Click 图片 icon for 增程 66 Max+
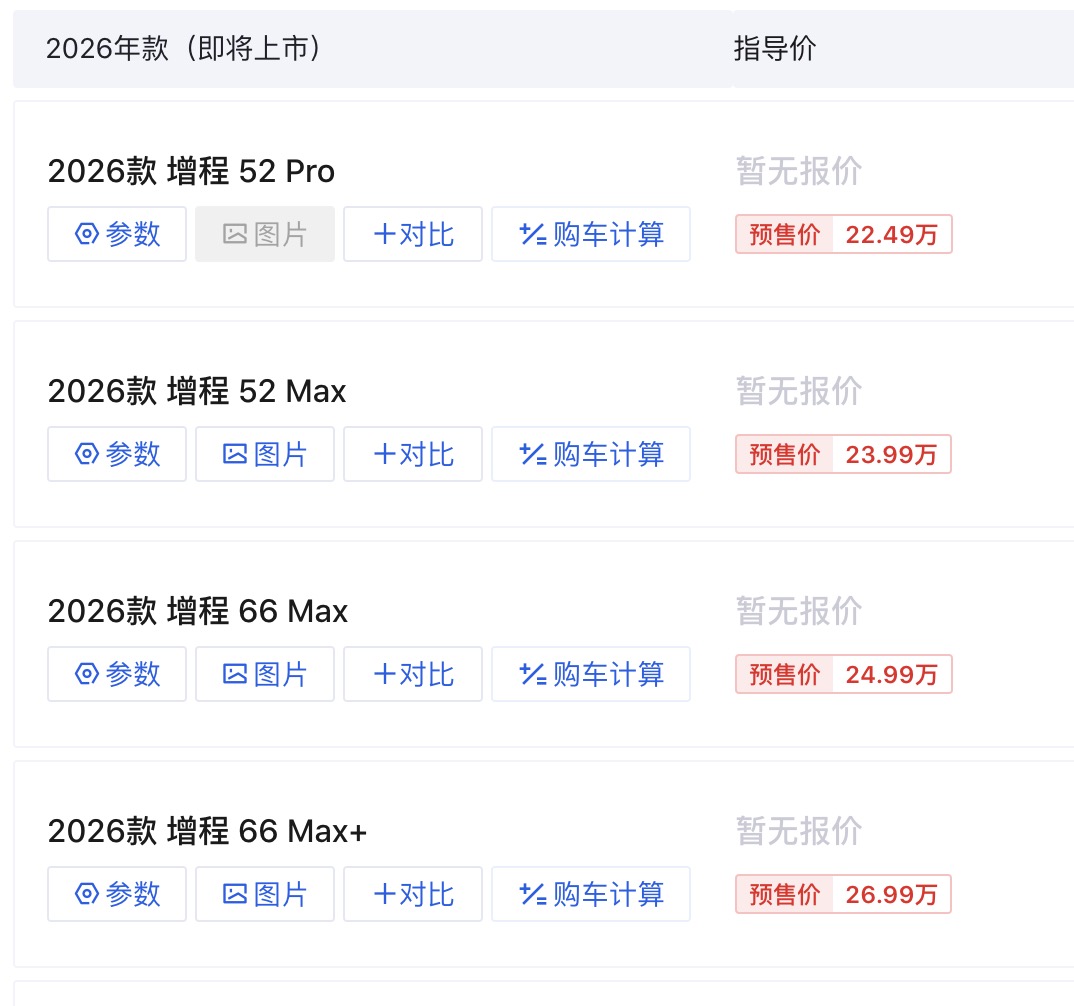1074x1006 pixels. [x=235, y=894]
